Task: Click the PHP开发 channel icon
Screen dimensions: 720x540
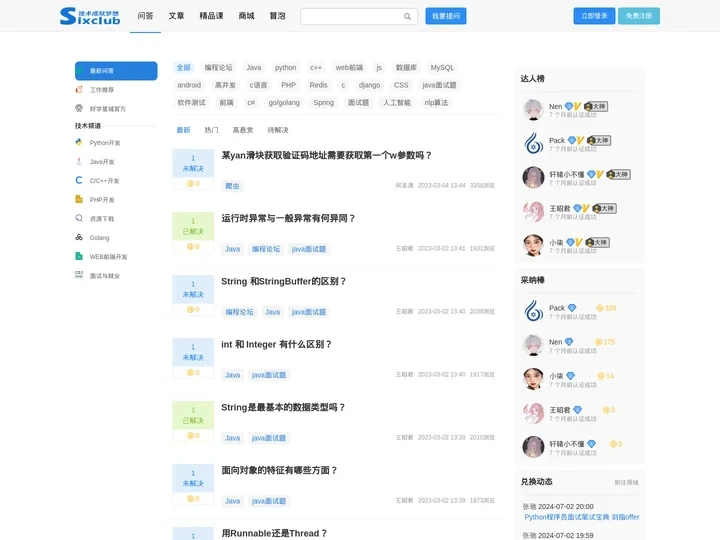Action: click(79, 199)
